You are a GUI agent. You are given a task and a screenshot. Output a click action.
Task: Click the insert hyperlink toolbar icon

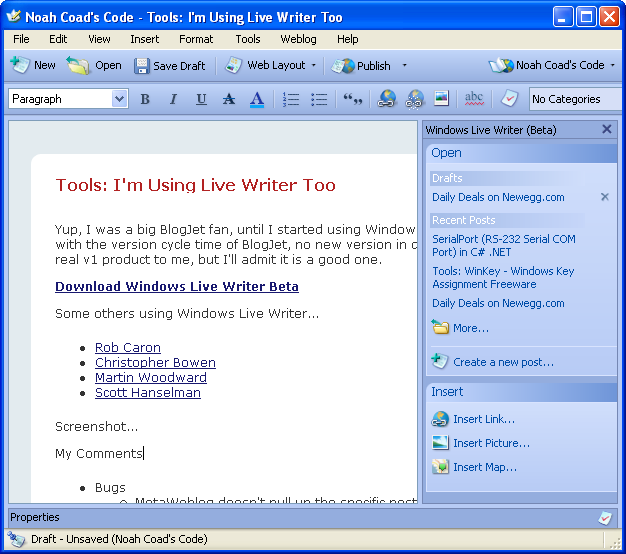pyautogui.click(x=386, y=99)
